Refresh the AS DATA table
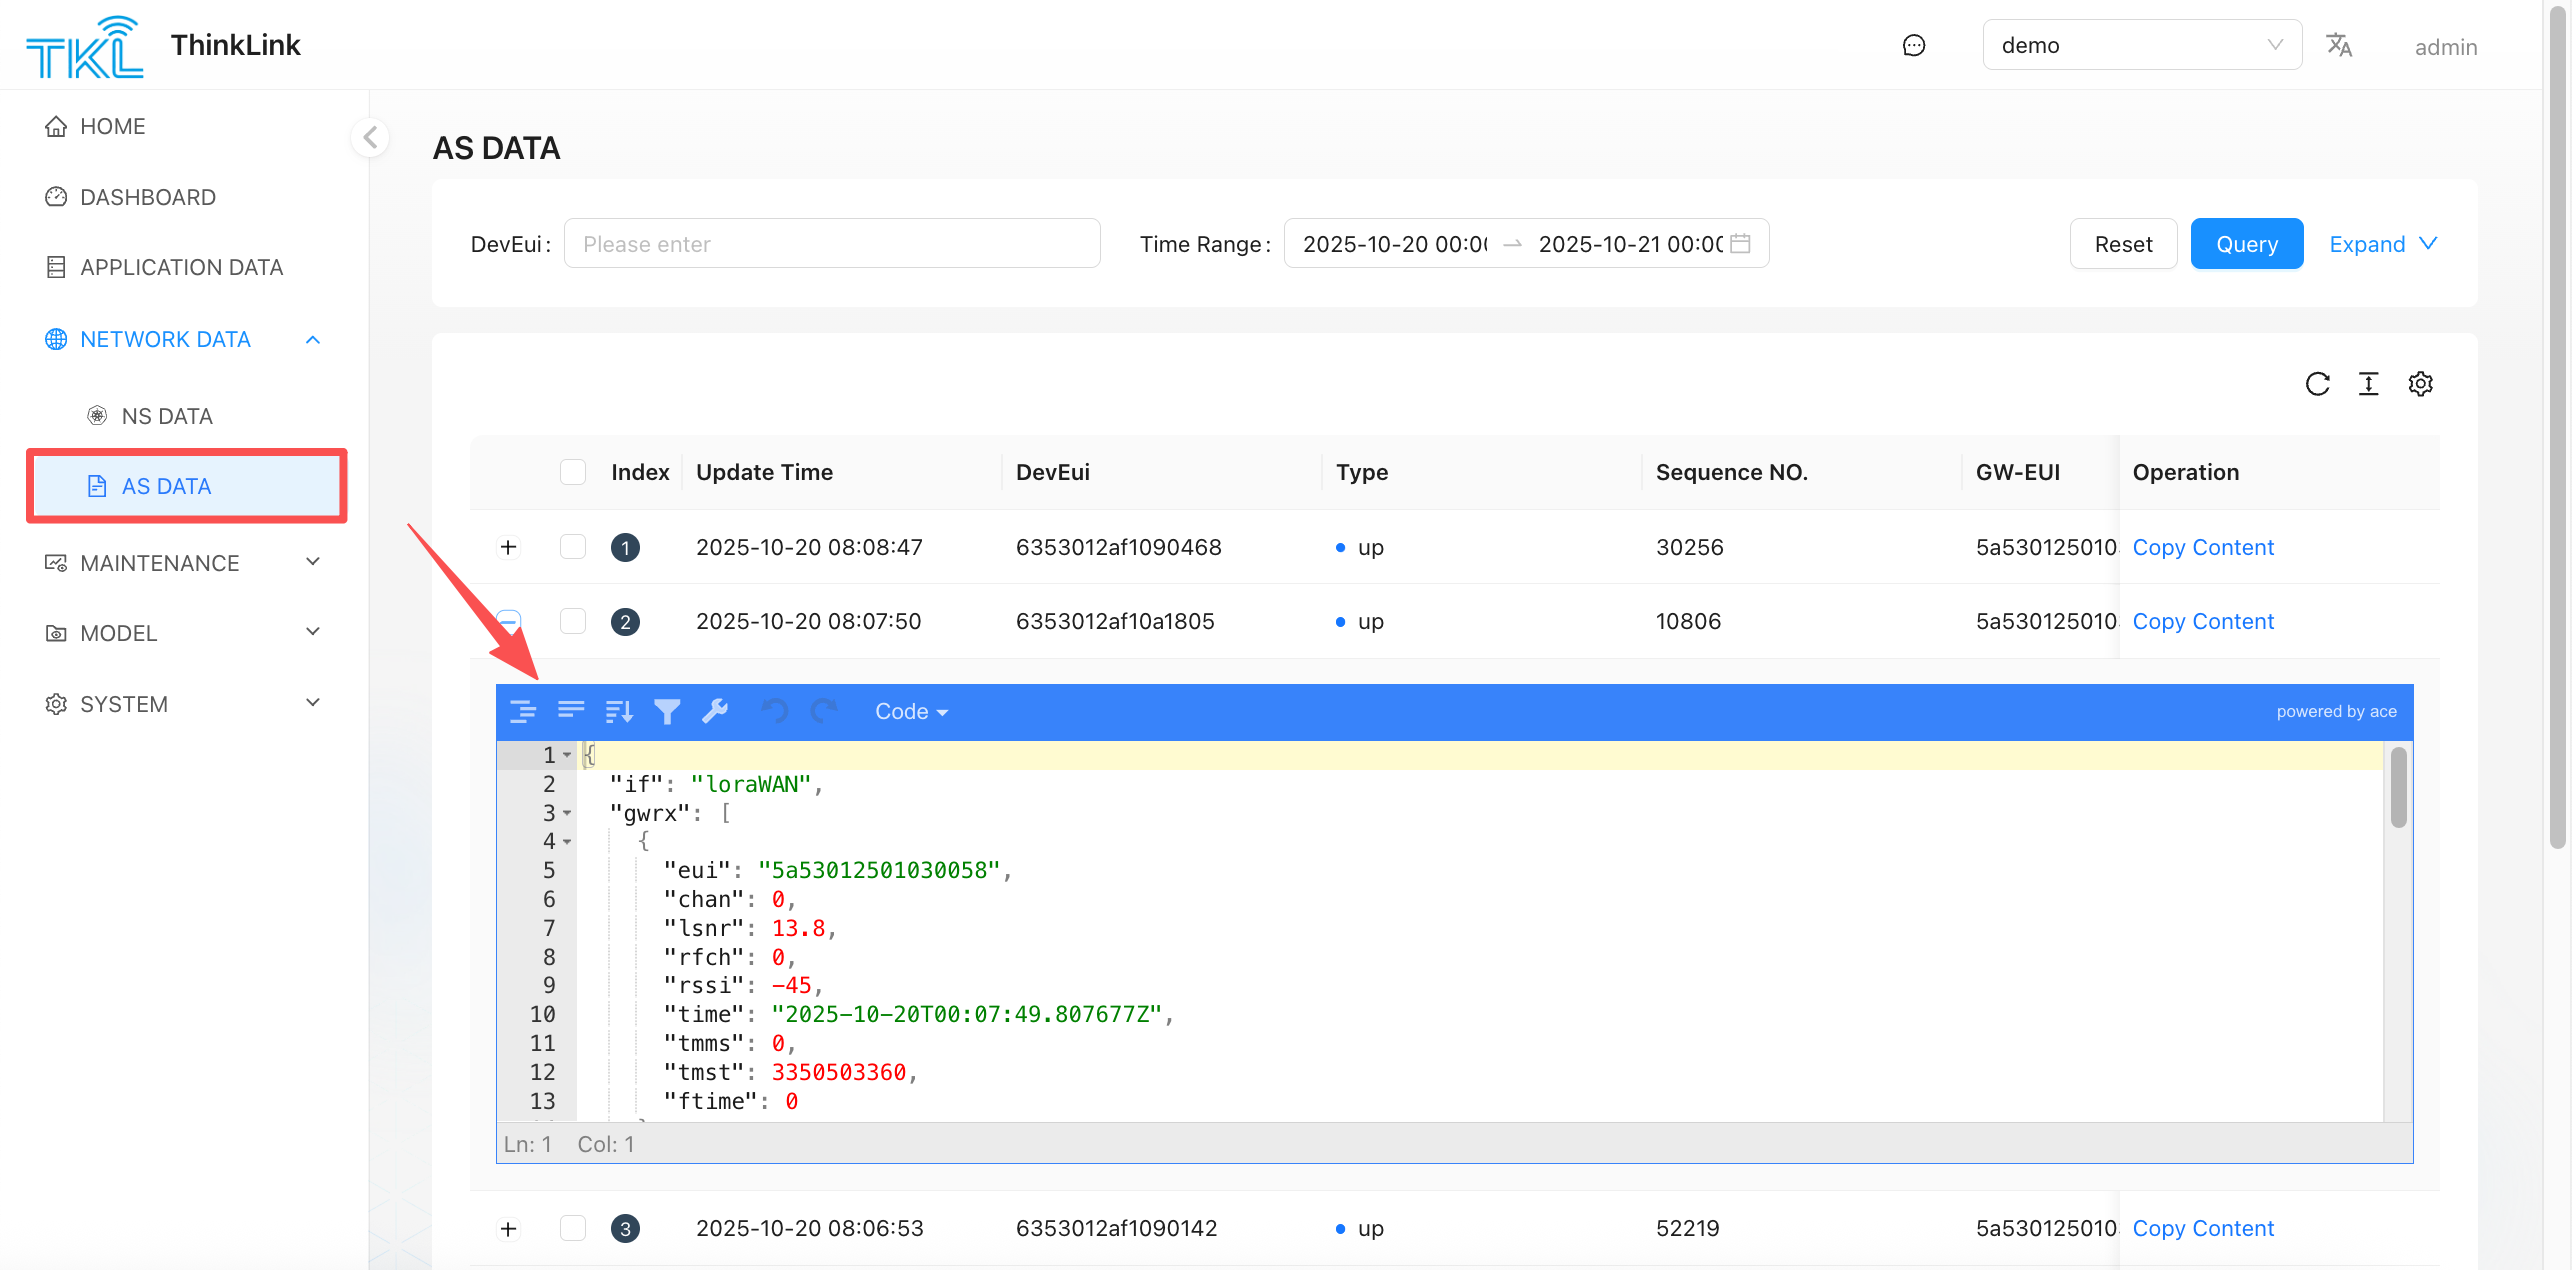 pos(2317,384)
